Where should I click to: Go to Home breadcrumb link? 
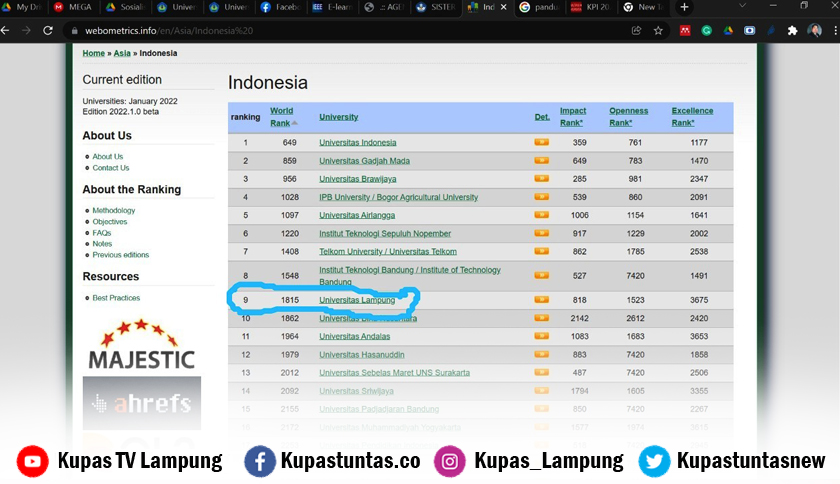[x=93, y=53]
